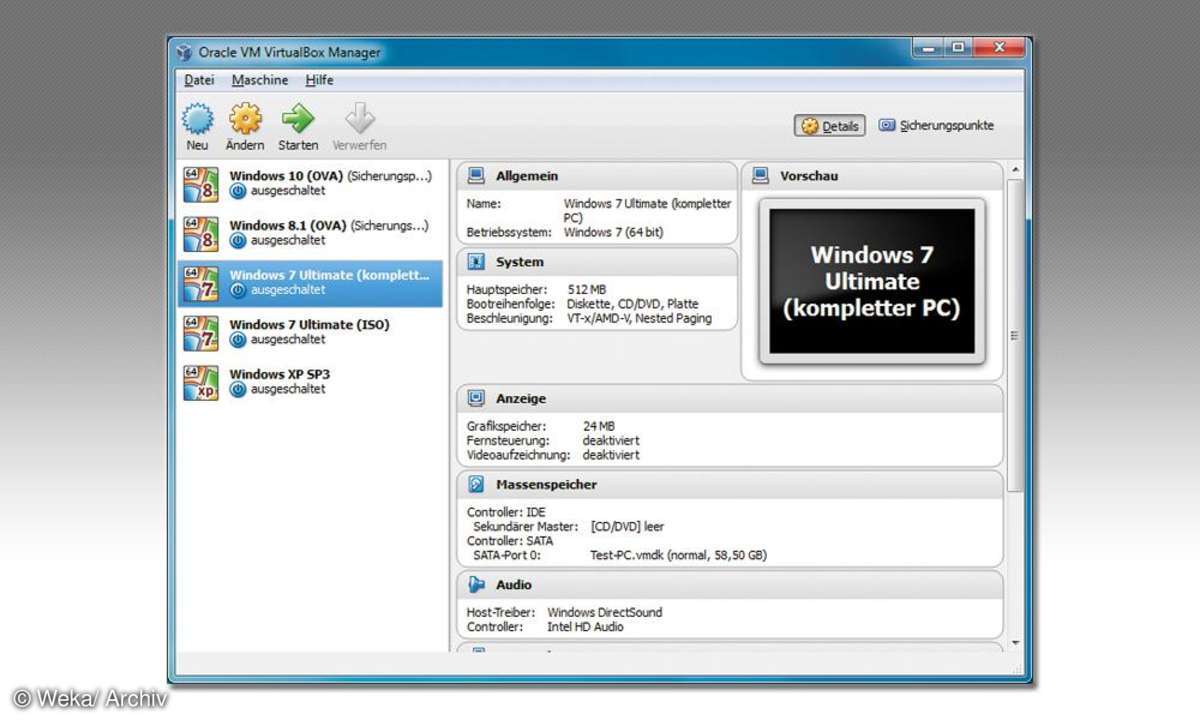The width and height of the screenshot is (1200, 720).
Task: Click the Windows 8.1 (OVA) OS icon
Action: click(x=201, y=233)
